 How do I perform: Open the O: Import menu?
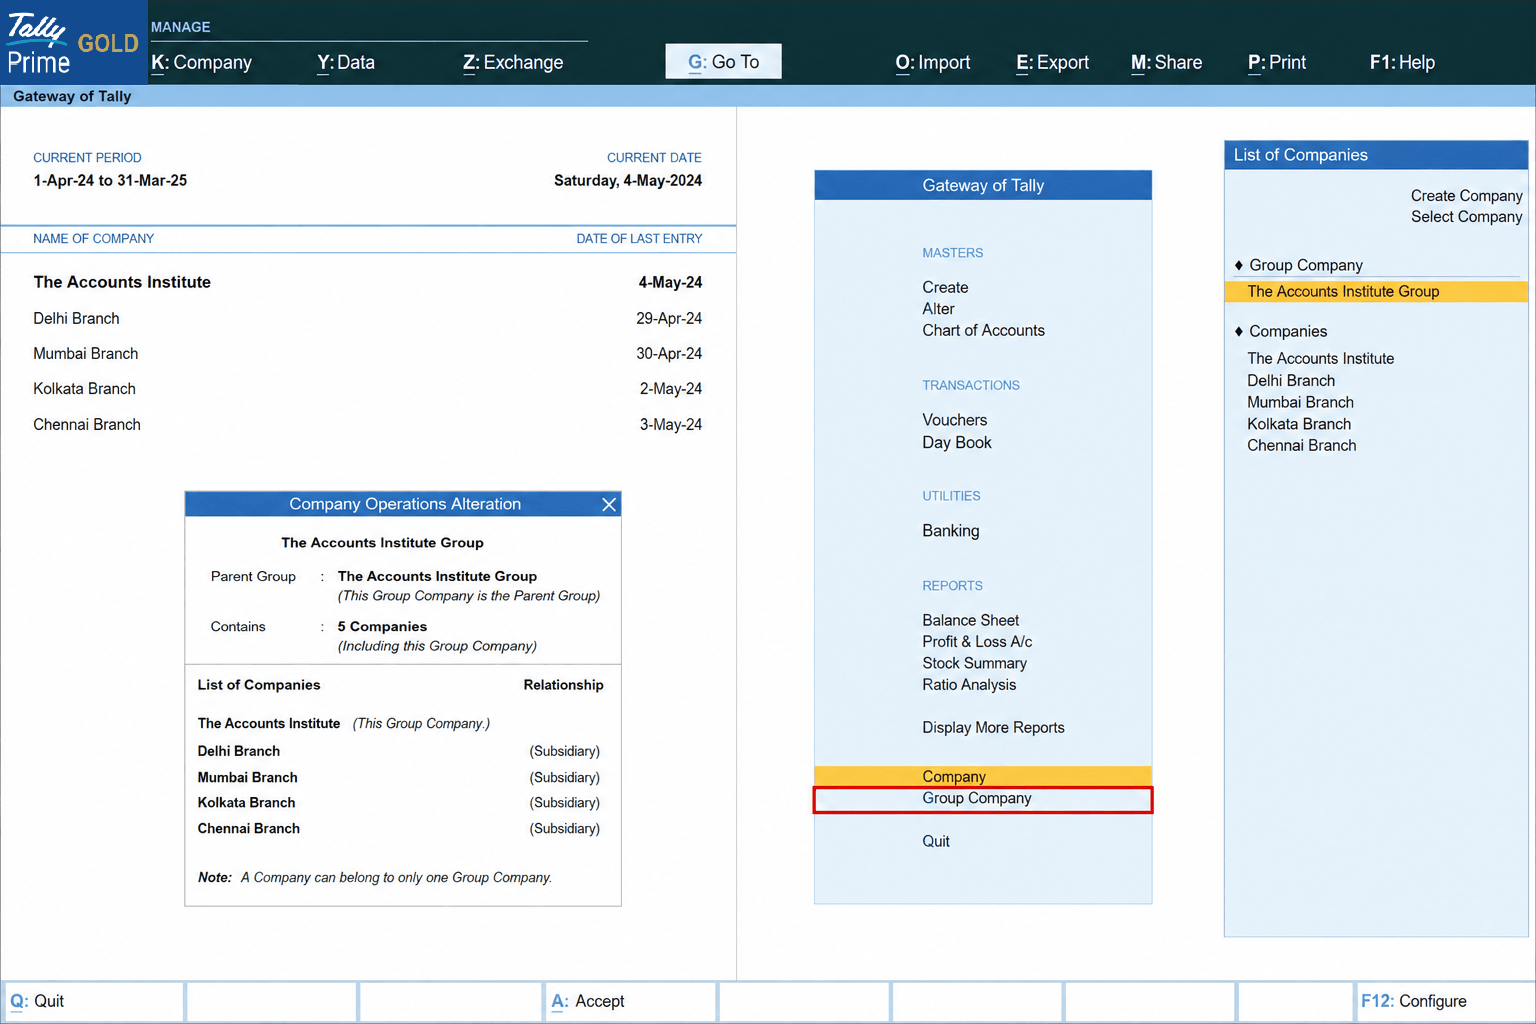tap(933, 62)
